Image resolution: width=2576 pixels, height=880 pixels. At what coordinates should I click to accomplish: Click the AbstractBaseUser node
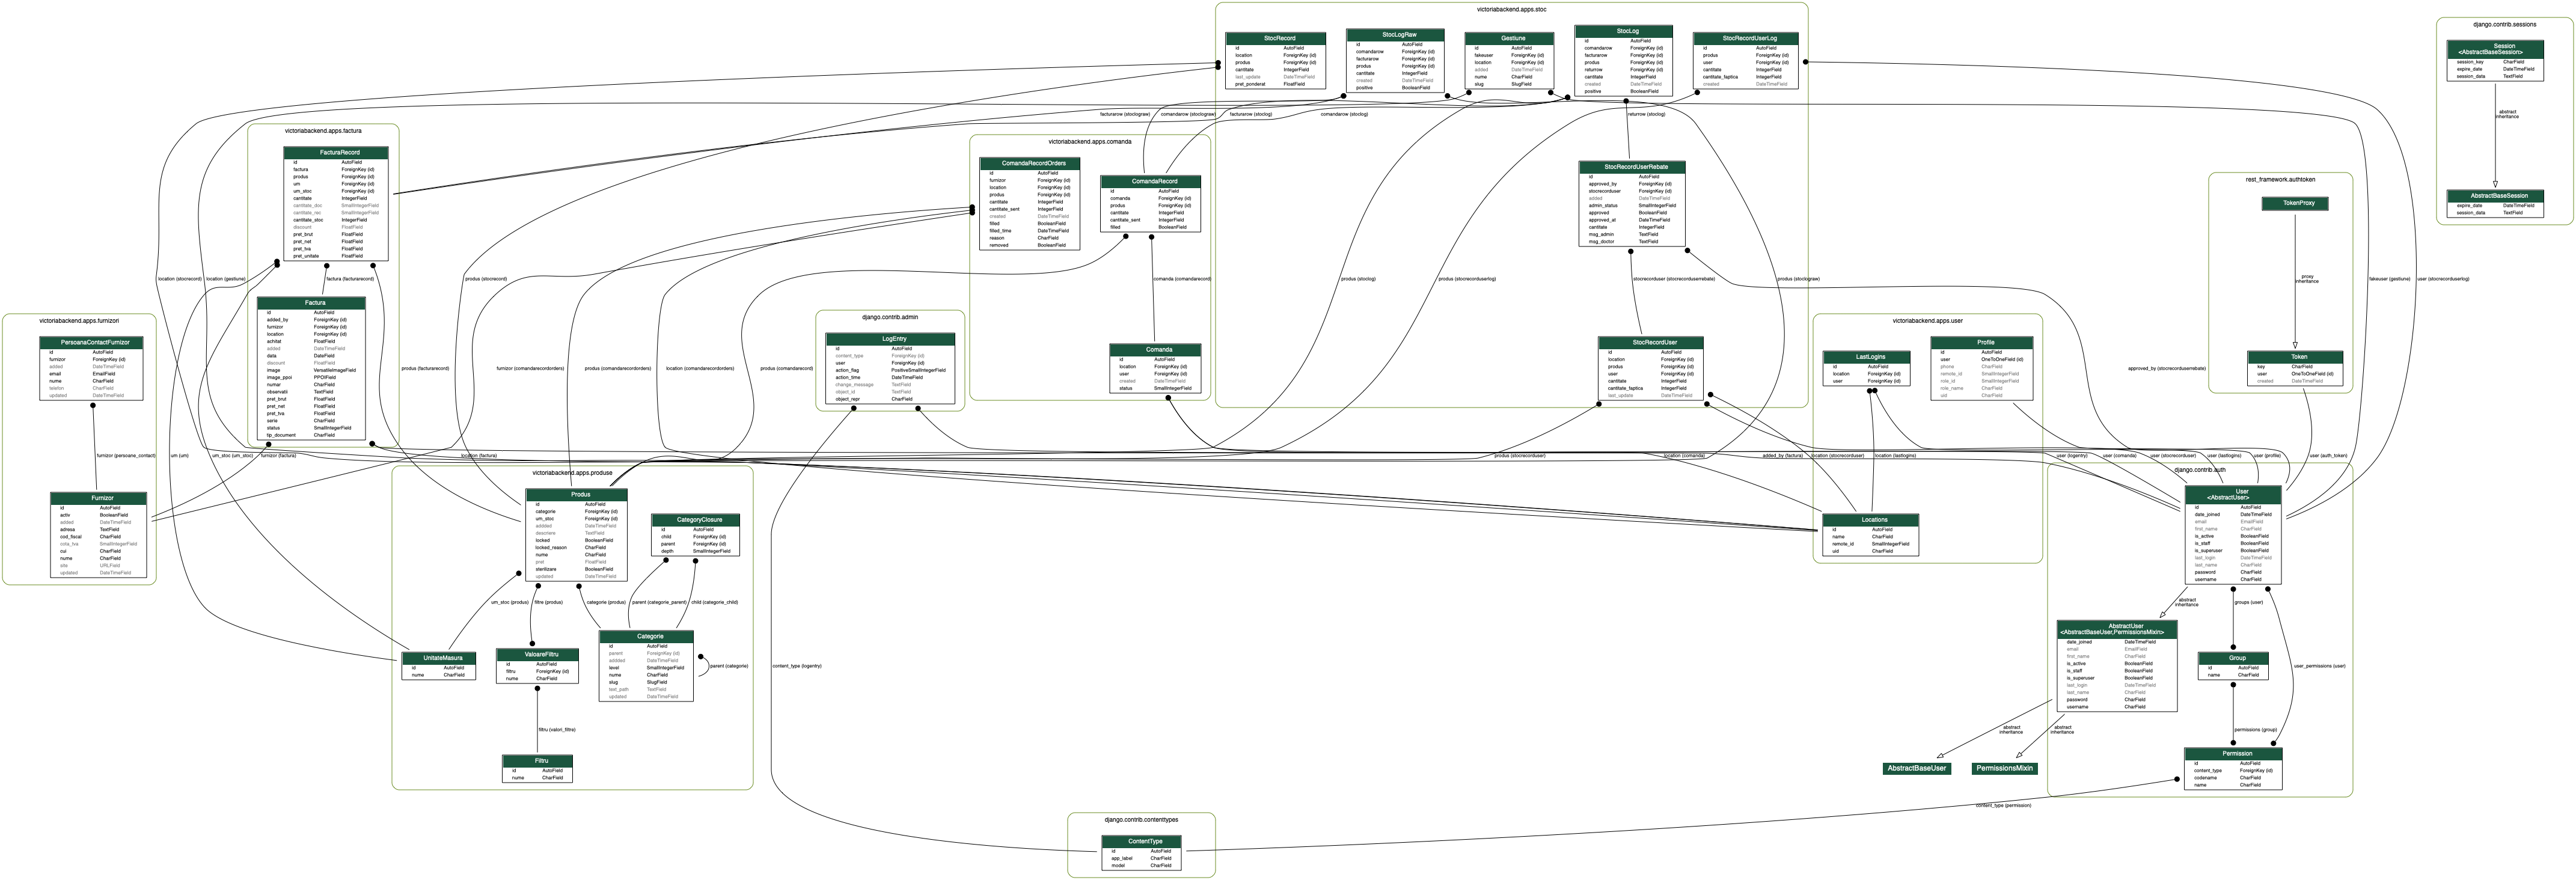coord(1916,768)
